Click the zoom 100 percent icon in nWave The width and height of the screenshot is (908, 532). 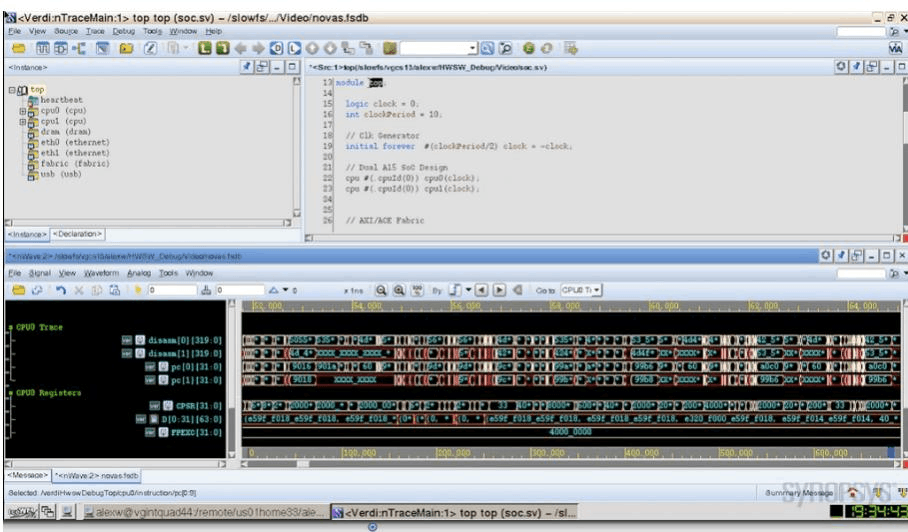[x=417, y=290]
